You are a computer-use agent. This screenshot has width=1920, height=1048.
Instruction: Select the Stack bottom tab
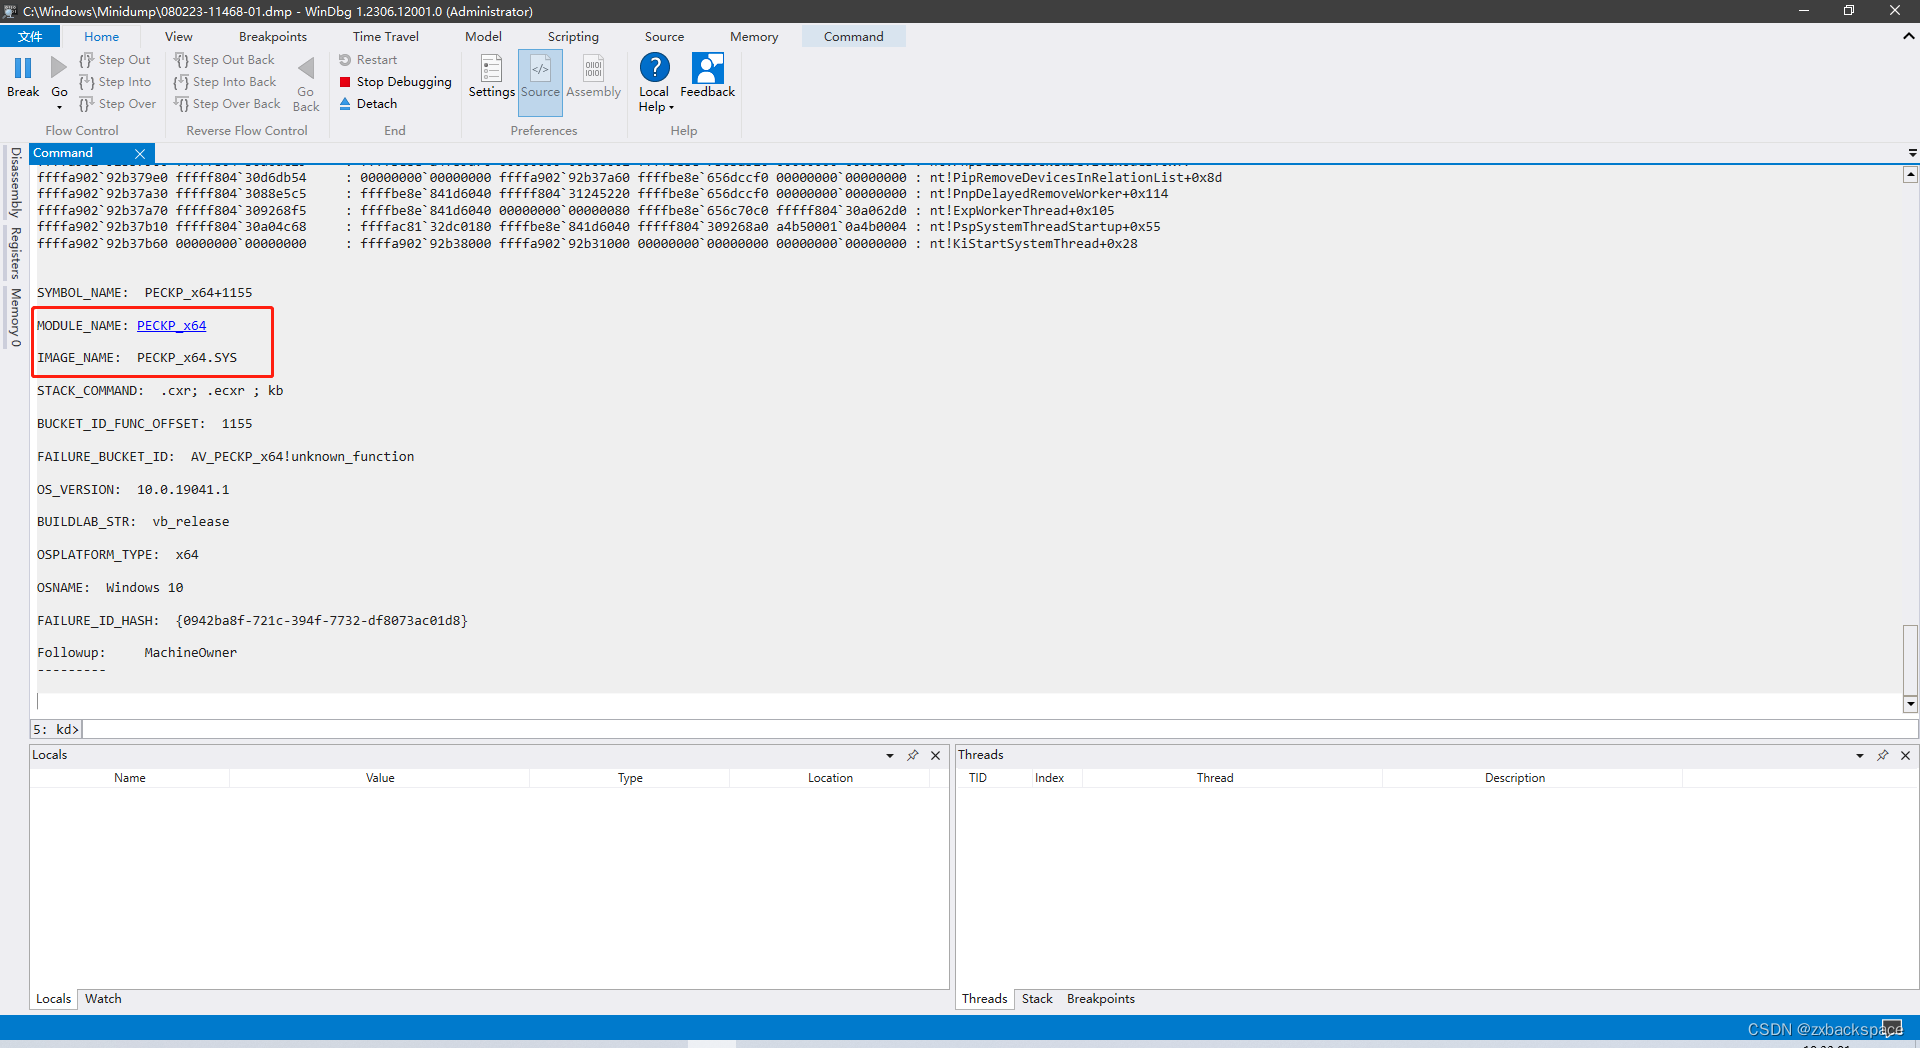click(x=1037, y=999)
